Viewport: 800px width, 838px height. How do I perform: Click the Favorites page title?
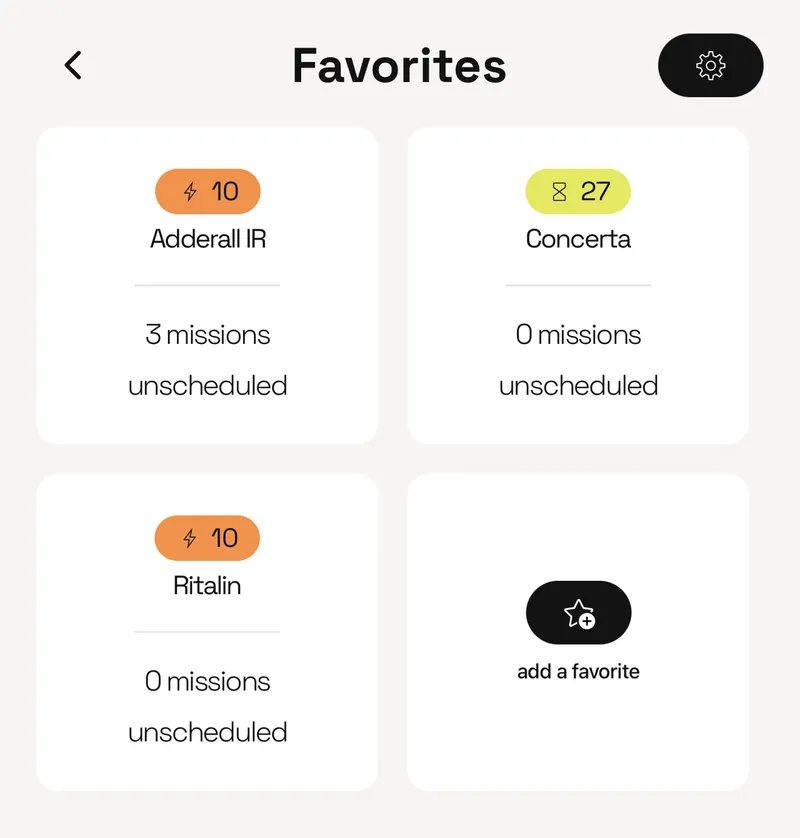pos(399,66)
